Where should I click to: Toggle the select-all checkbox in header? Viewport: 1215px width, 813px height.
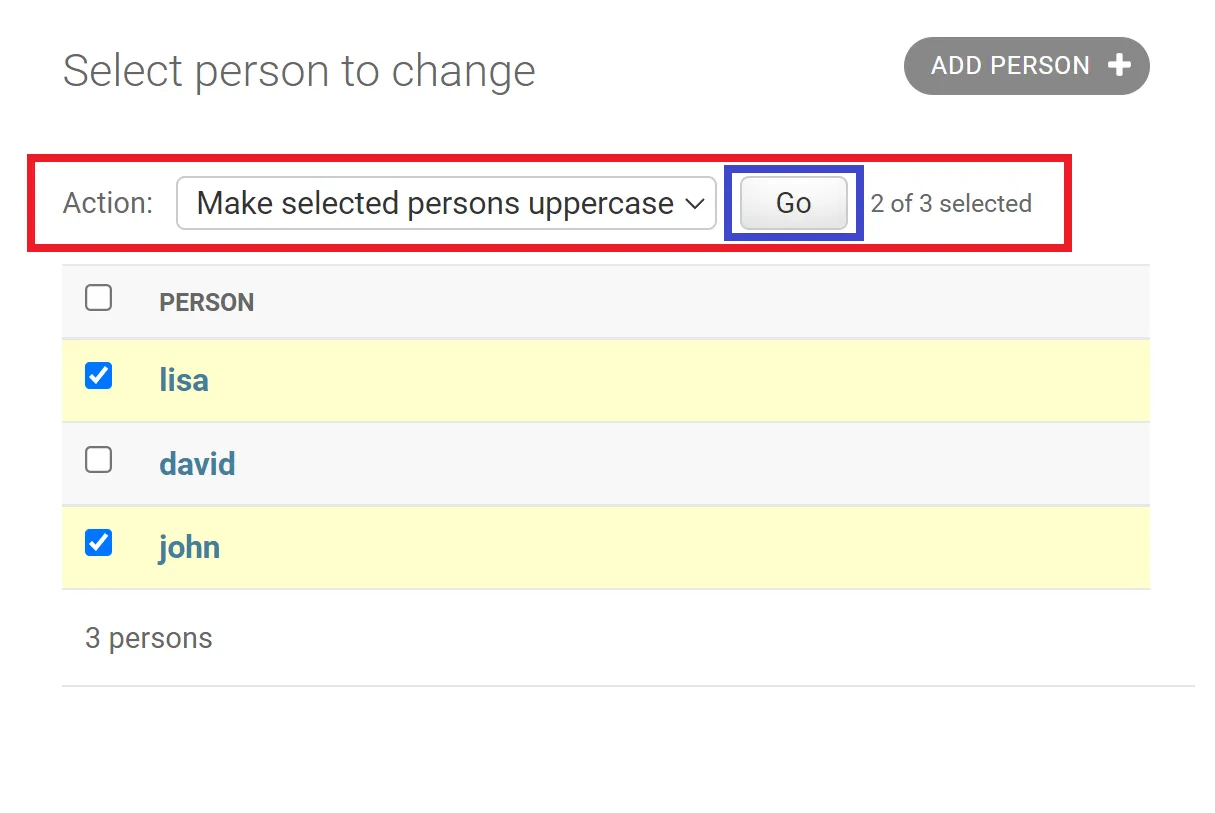pos(98,298)
